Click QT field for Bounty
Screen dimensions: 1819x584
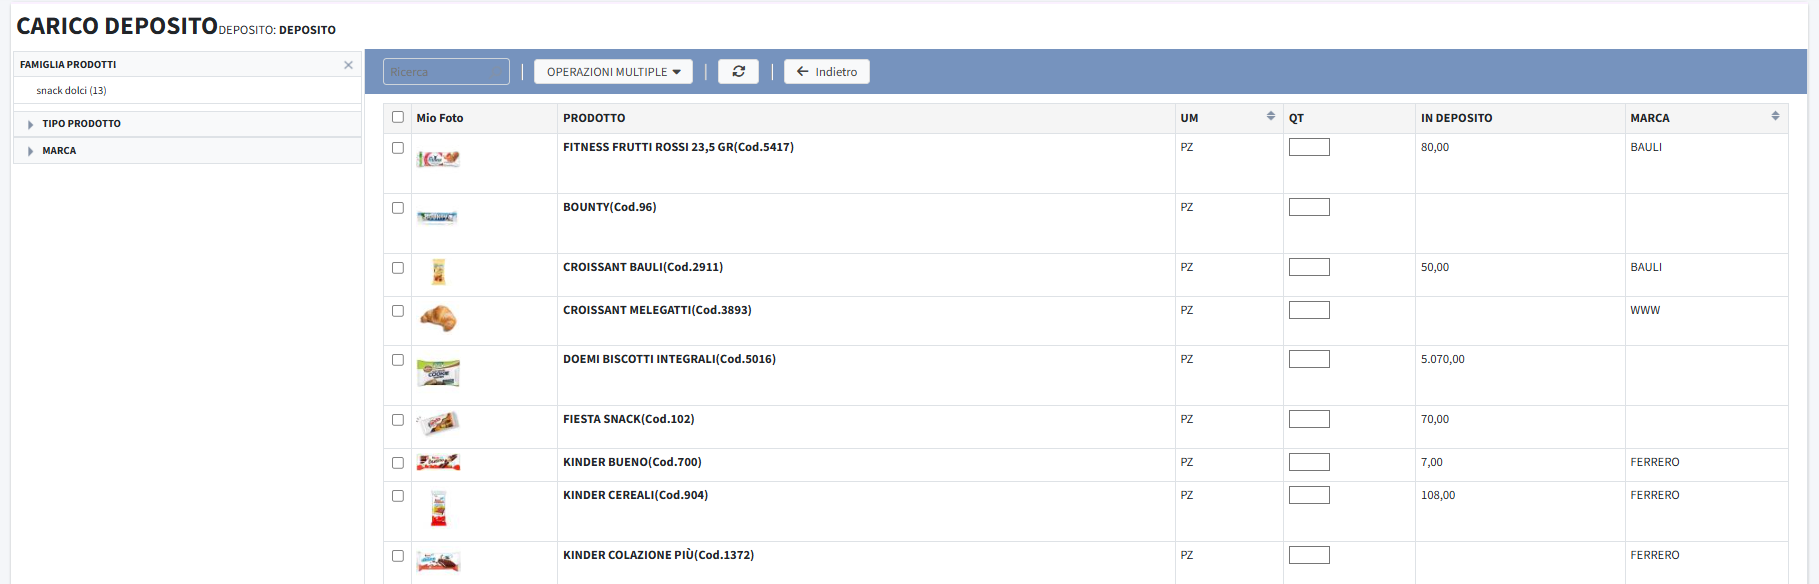pos(1309,207)
